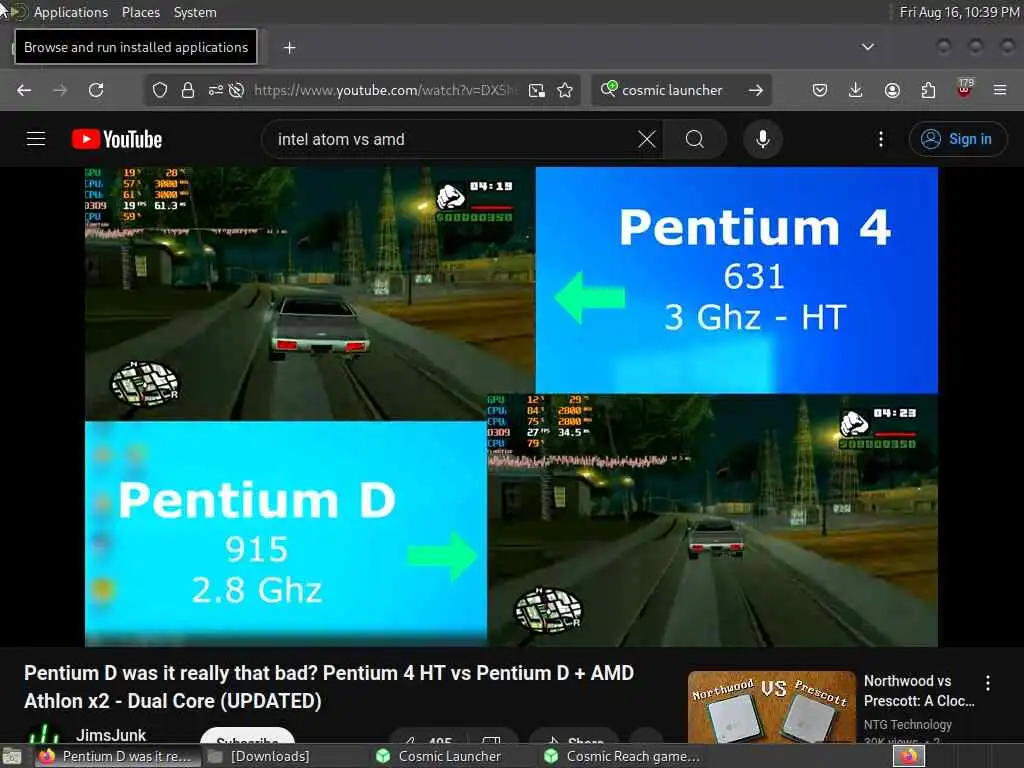Click the Firefox workspace switcher thumbnail

[x=909, y=756]
